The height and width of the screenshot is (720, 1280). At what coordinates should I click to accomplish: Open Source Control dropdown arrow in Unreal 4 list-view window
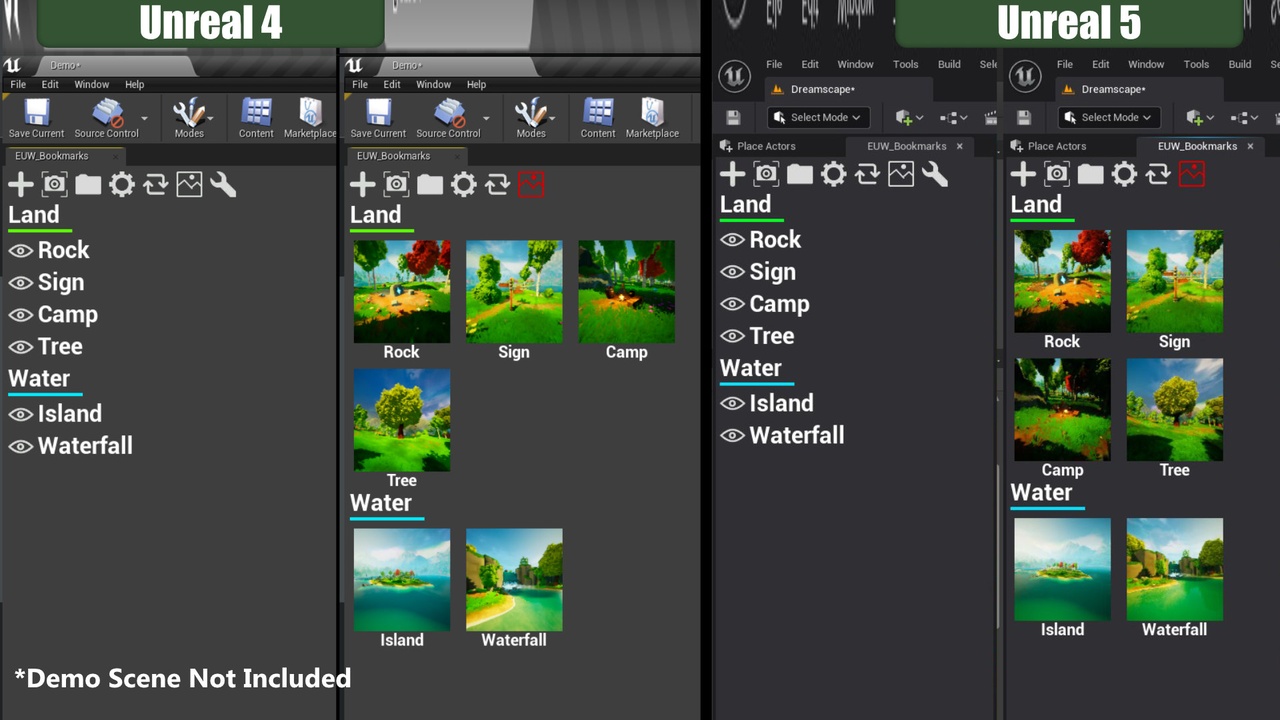(x=144, y=118)
